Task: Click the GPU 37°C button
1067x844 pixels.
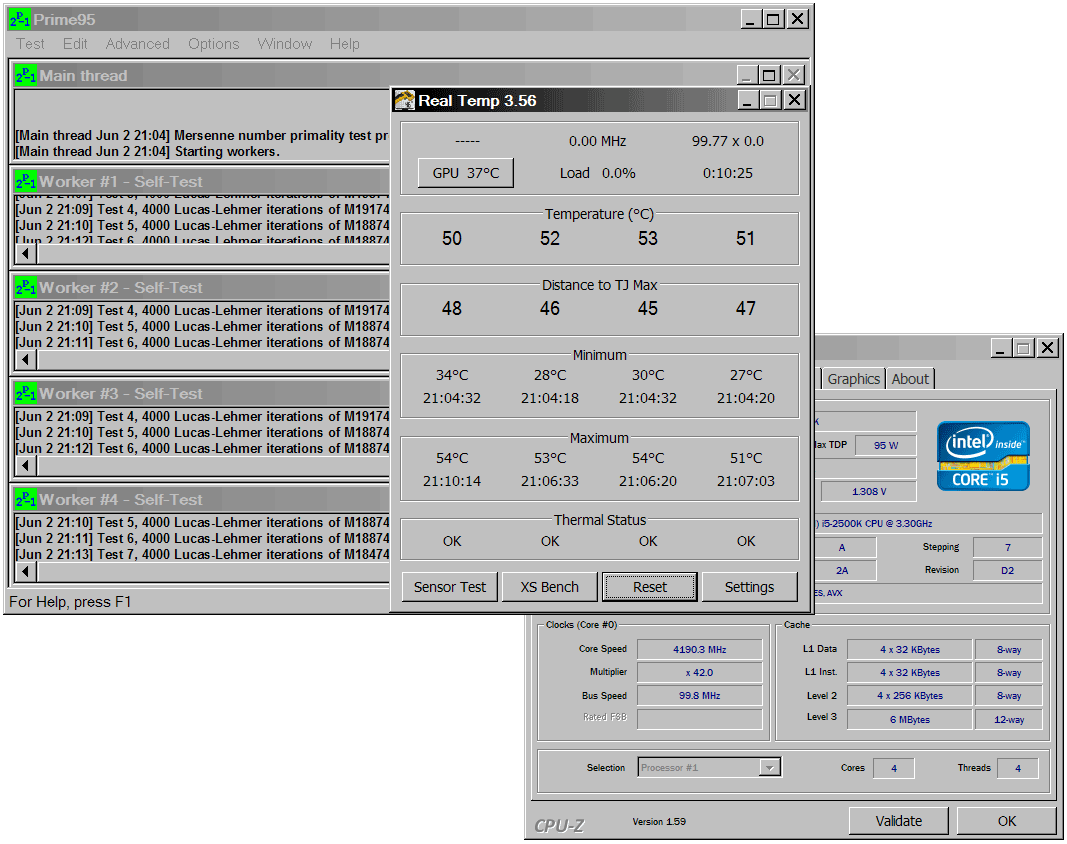Action: coord(465,173)
